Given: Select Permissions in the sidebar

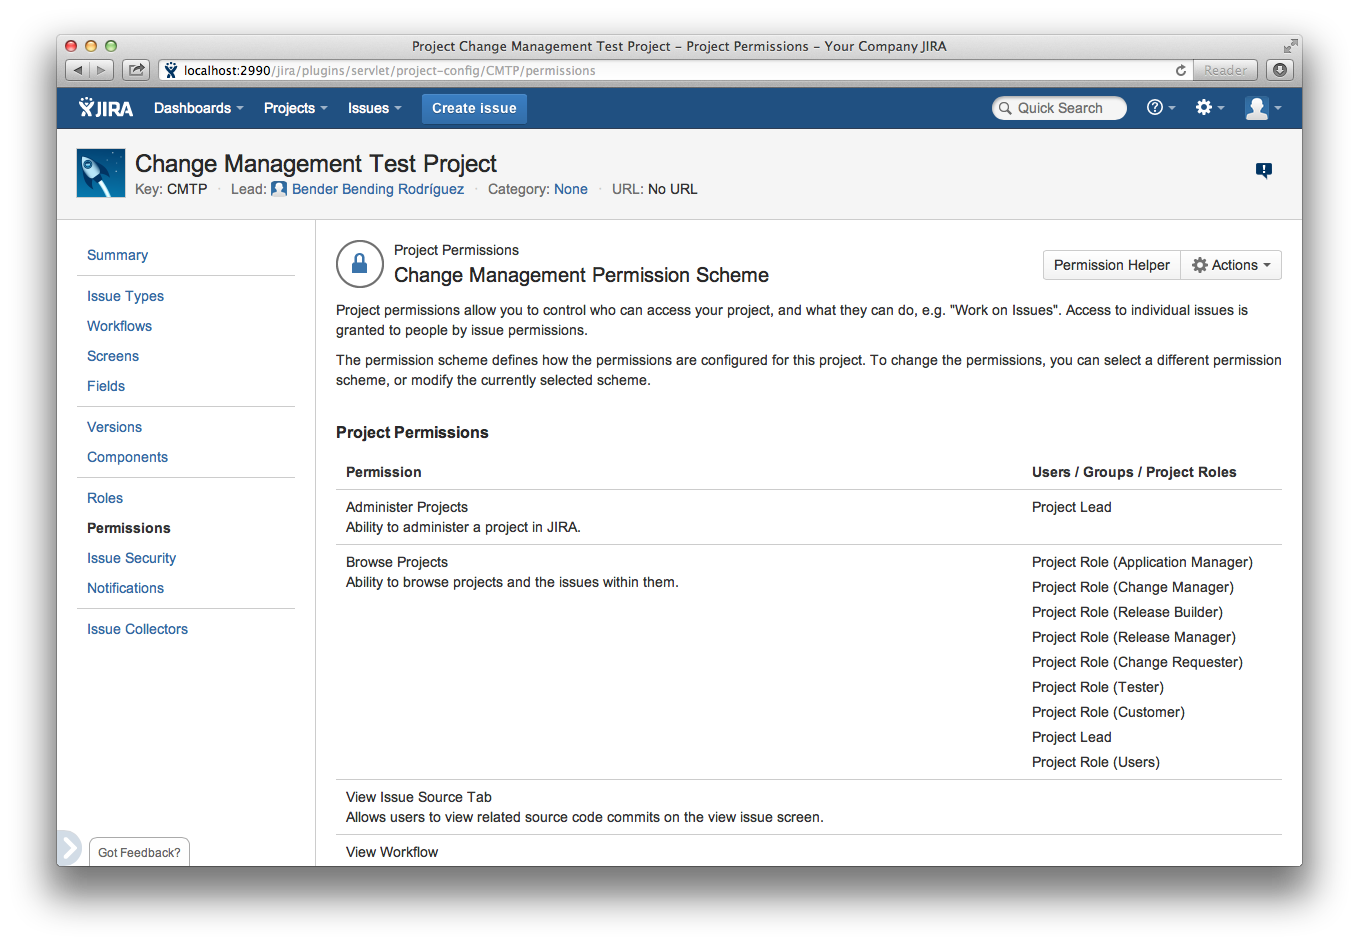Looking at the screenshot, I should coord(129,528).
